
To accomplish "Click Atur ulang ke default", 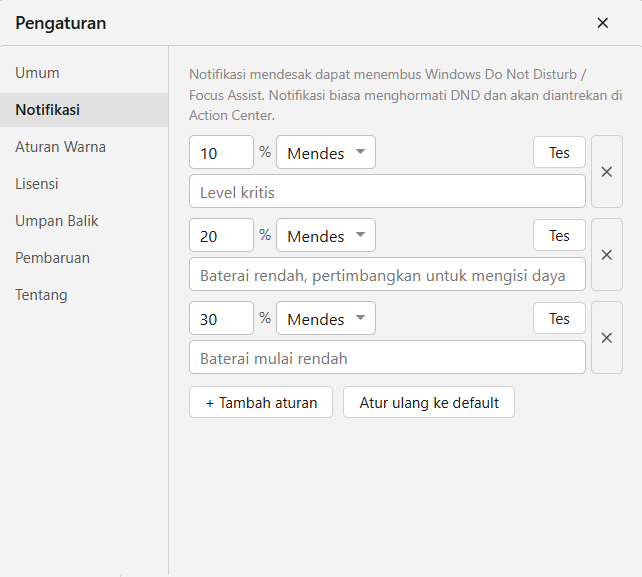I will pos(429,402).
